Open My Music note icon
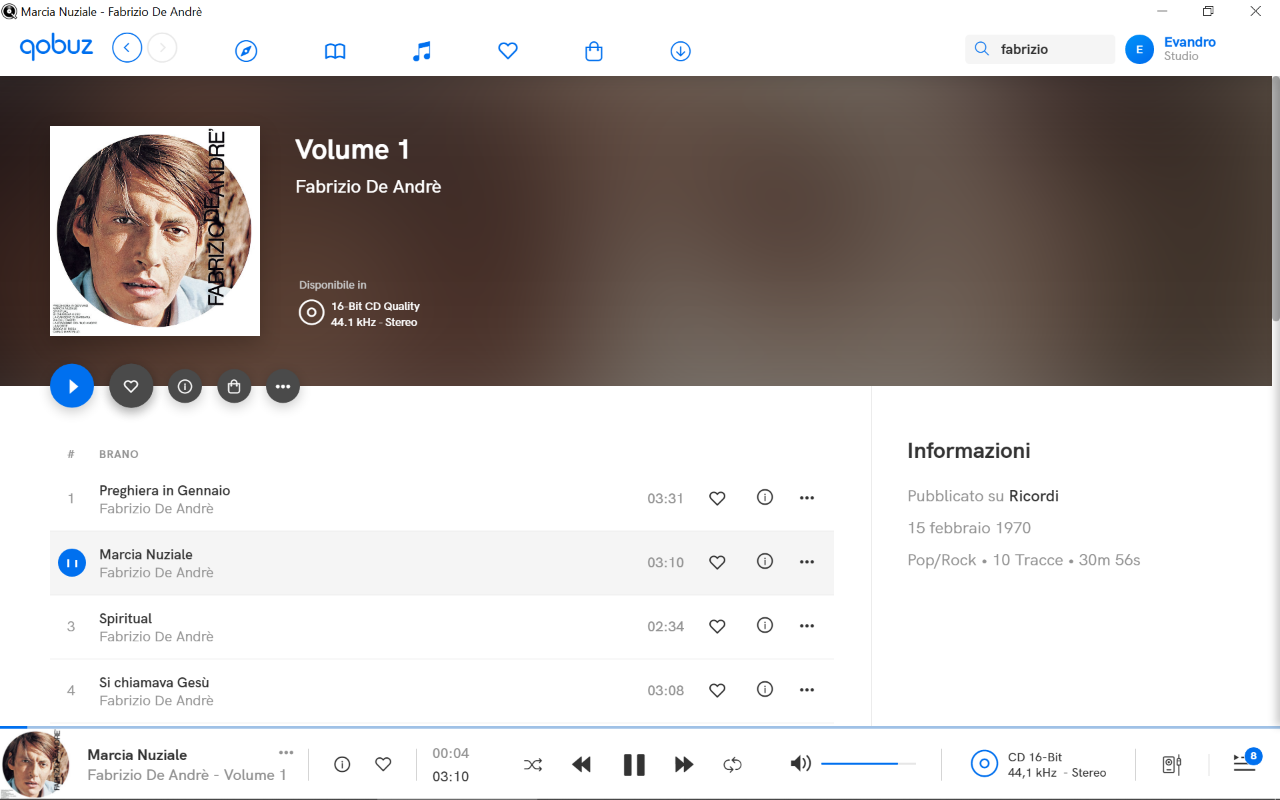 (422, 51)
